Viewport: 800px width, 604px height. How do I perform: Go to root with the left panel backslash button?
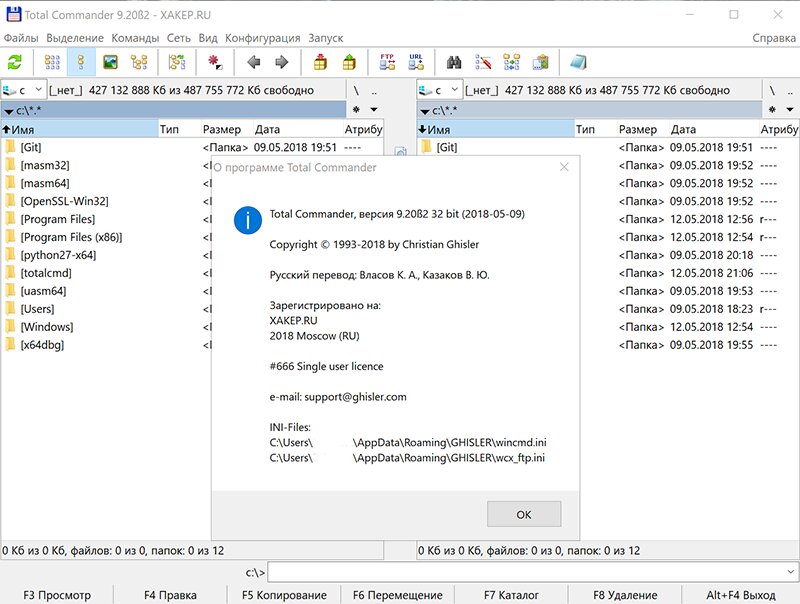tap(356, 91)
